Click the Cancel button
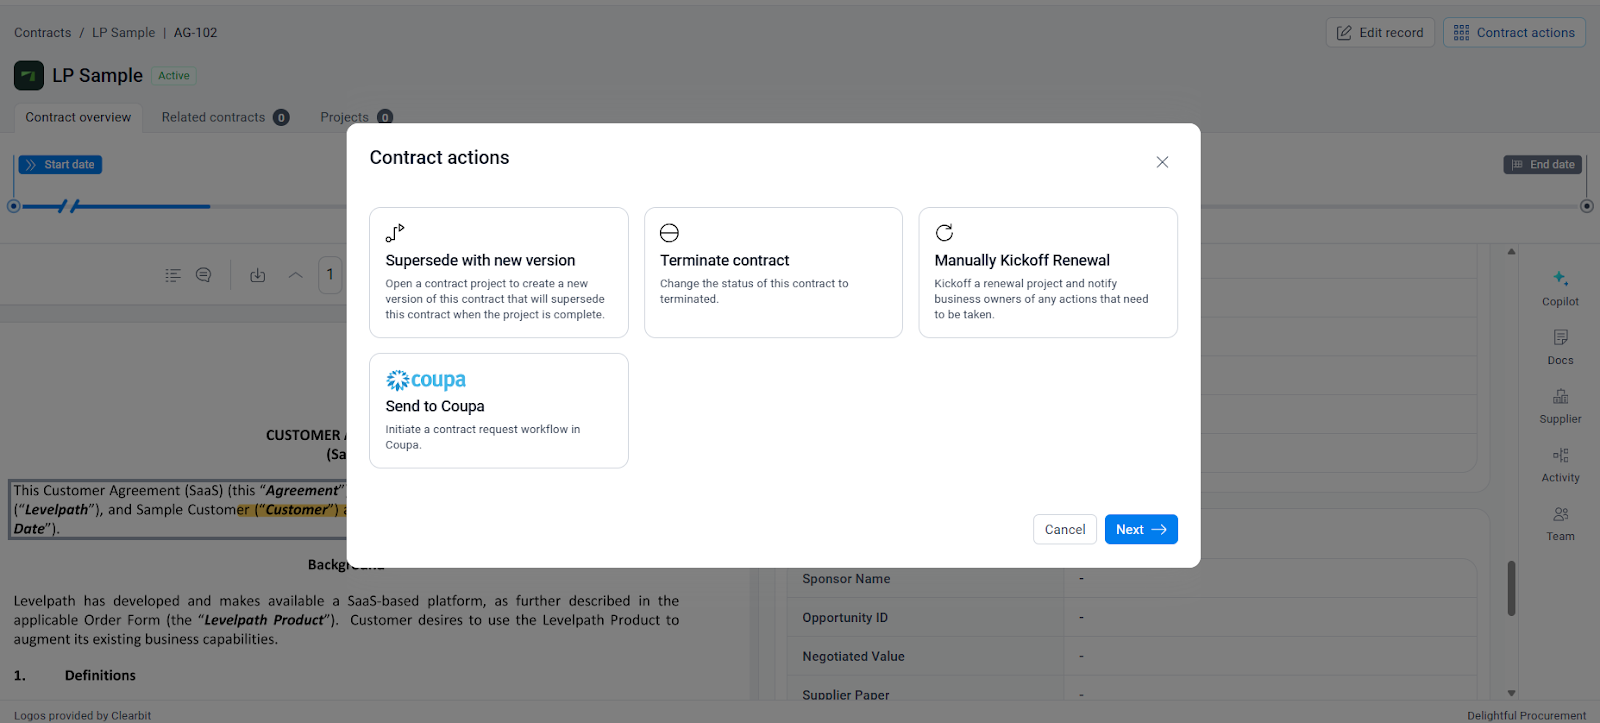This screenshot has width=1600, height=723. (x=1064, y=529)
